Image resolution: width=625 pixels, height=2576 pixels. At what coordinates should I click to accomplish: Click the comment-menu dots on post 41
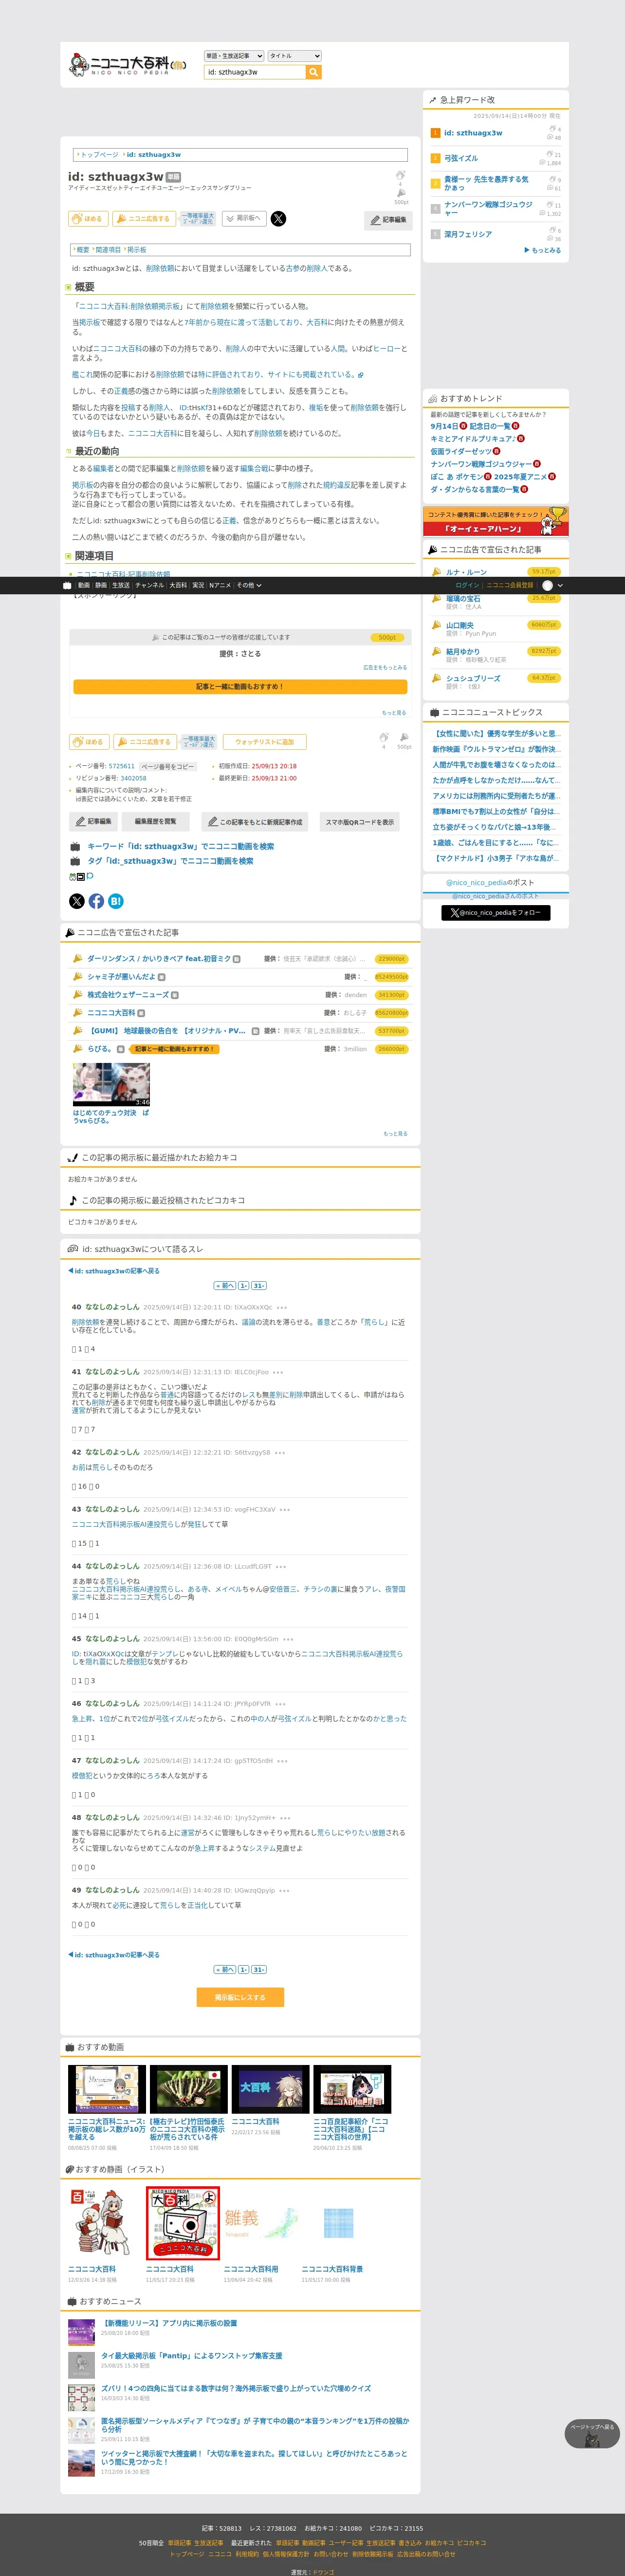tap(278, 1372)
